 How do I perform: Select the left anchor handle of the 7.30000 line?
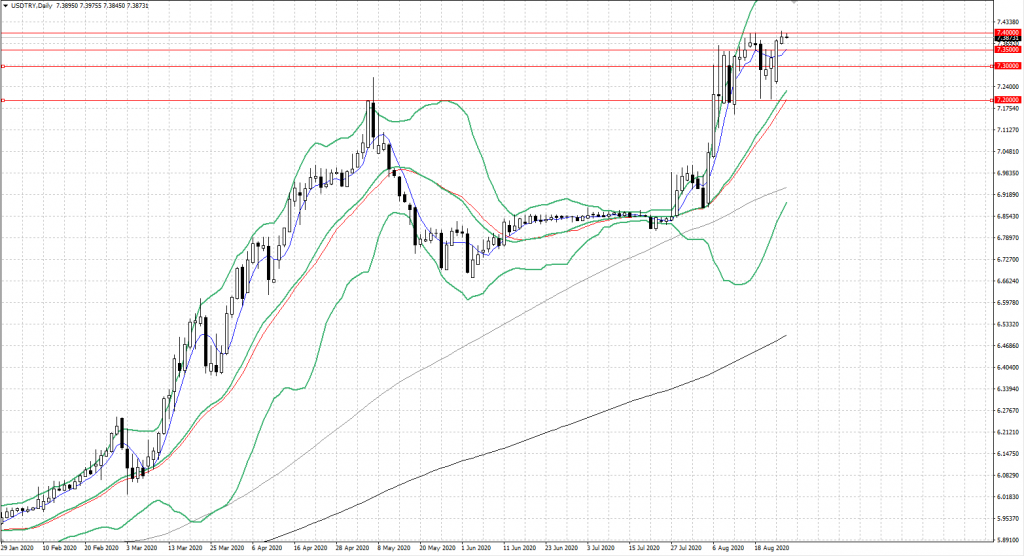(4, 67)
